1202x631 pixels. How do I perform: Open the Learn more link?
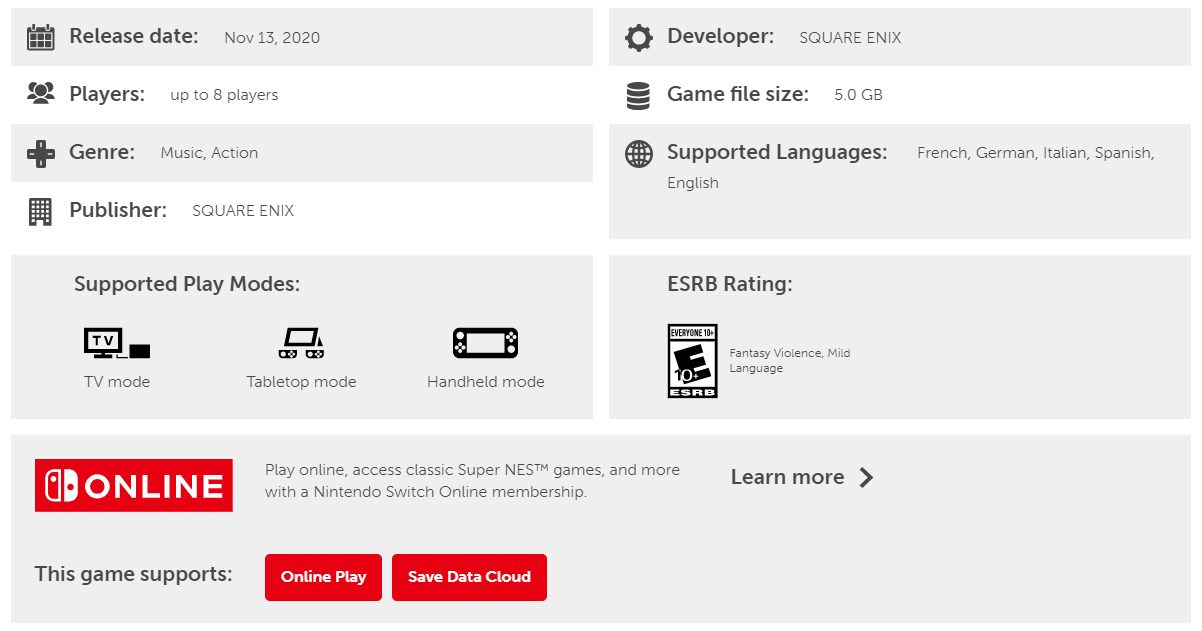[x=787, y=477]
